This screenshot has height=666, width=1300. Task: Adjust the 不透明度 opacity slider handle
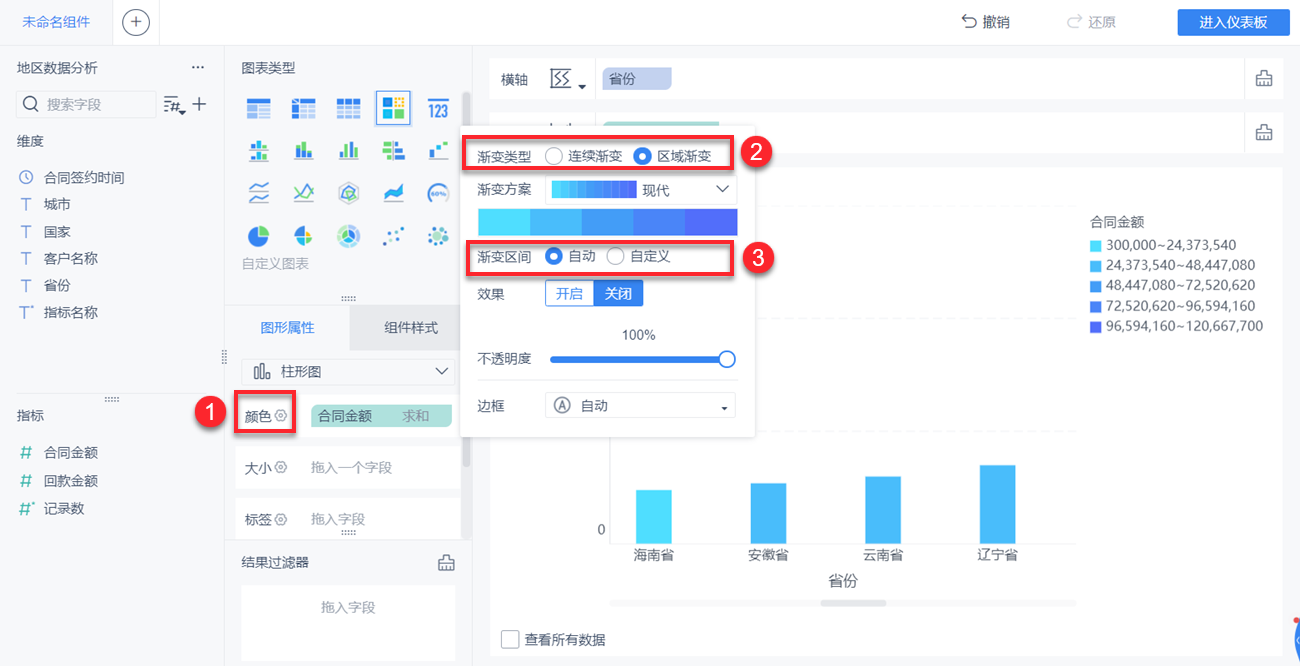727,359
